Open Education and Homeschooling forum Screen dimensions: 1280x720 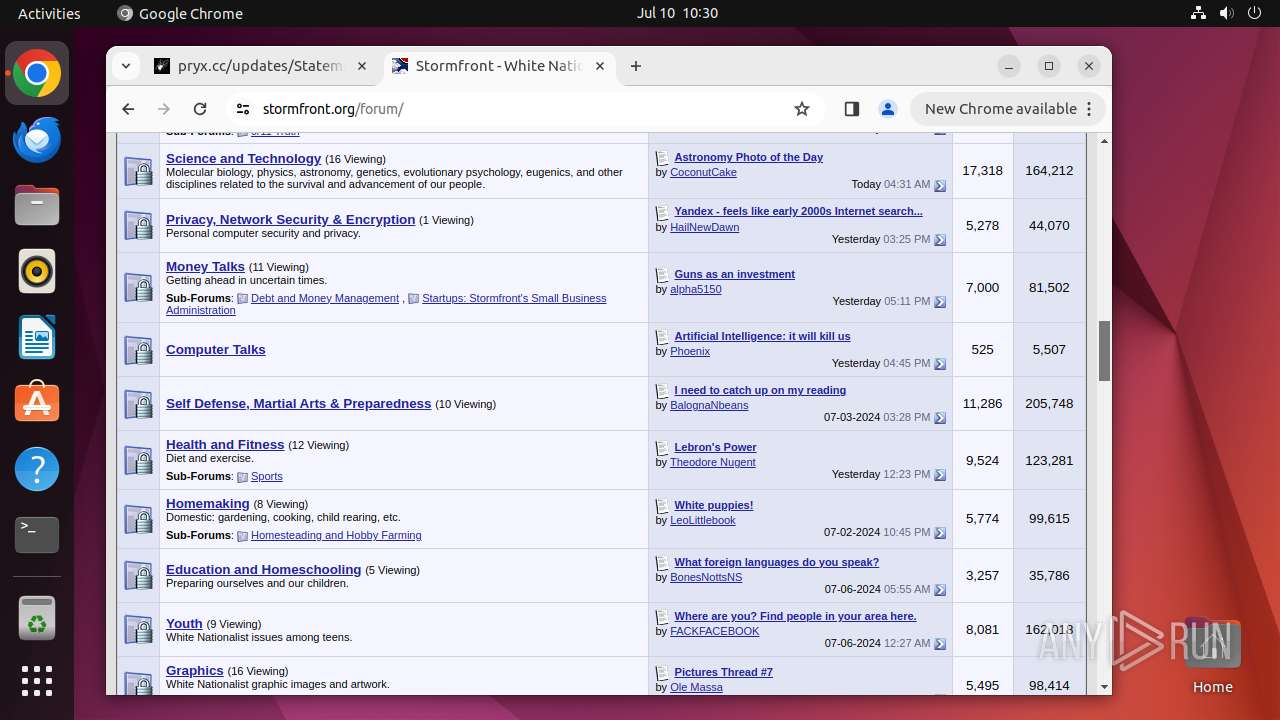click(x=264, y=569)
